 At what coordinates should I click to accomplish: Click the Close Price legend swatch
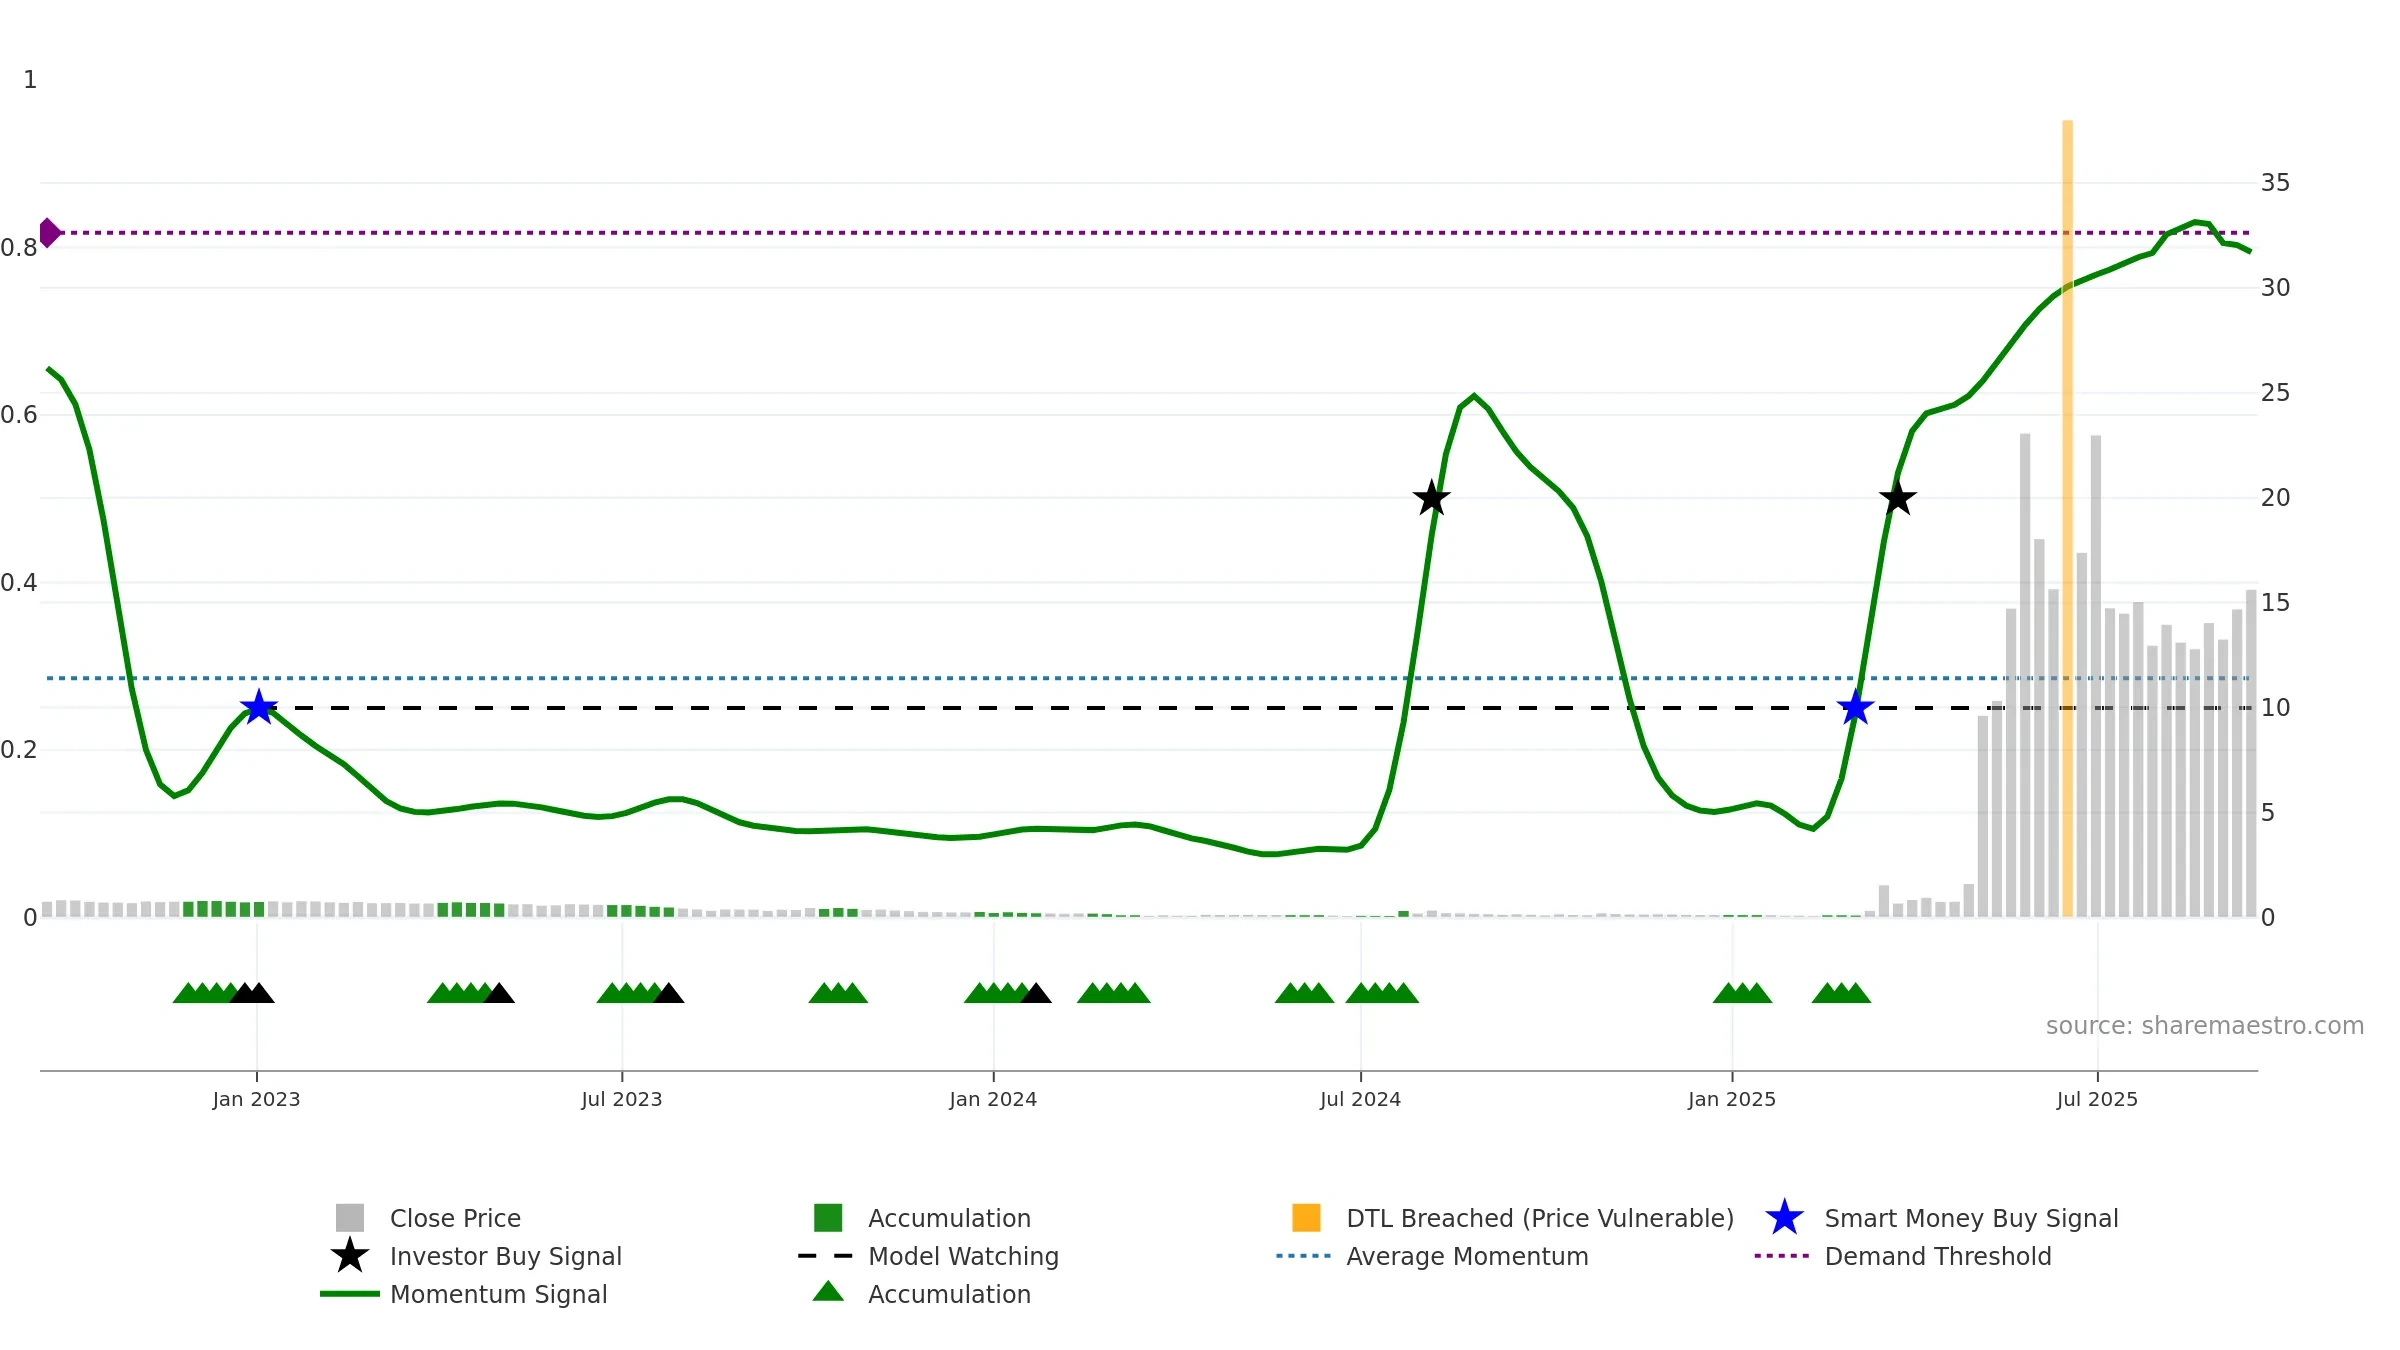tap(350, 1218)
